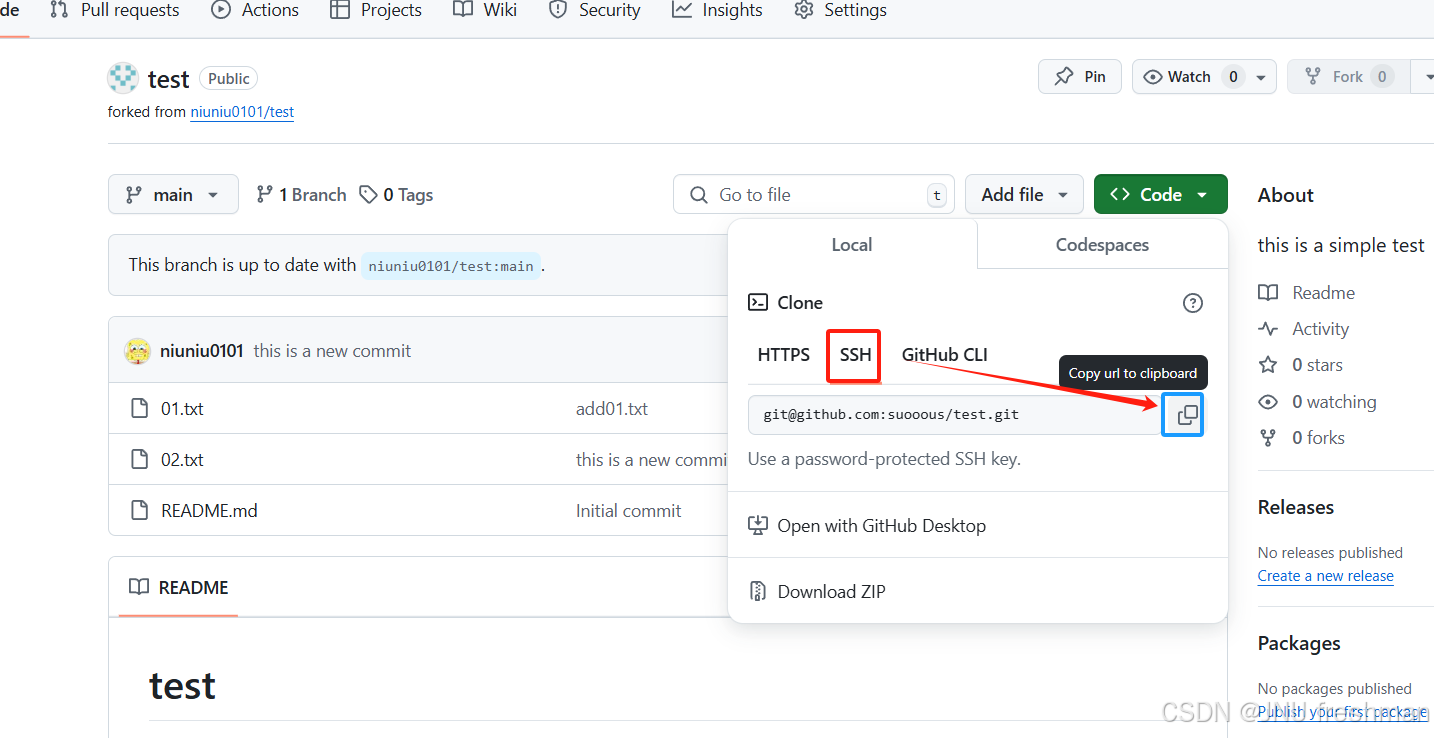Toggle the green Code dropdown button

(1161, 194)
